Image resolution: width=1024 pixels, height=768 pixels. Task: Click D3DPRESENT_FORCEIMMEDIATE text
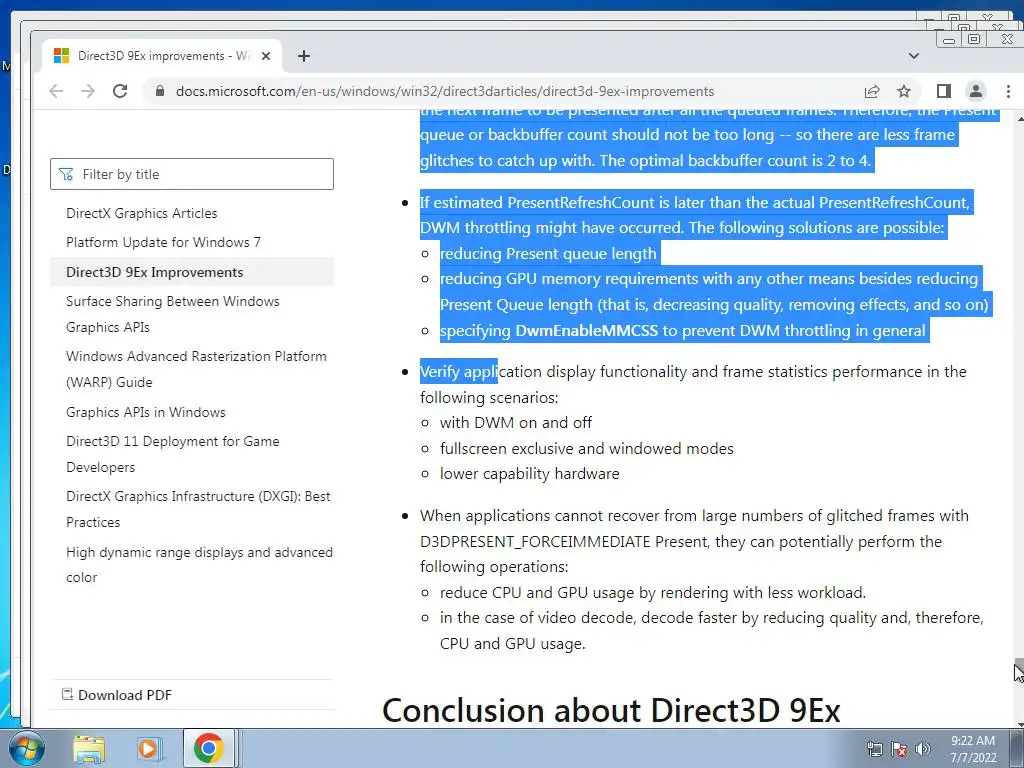coord(535,541)
